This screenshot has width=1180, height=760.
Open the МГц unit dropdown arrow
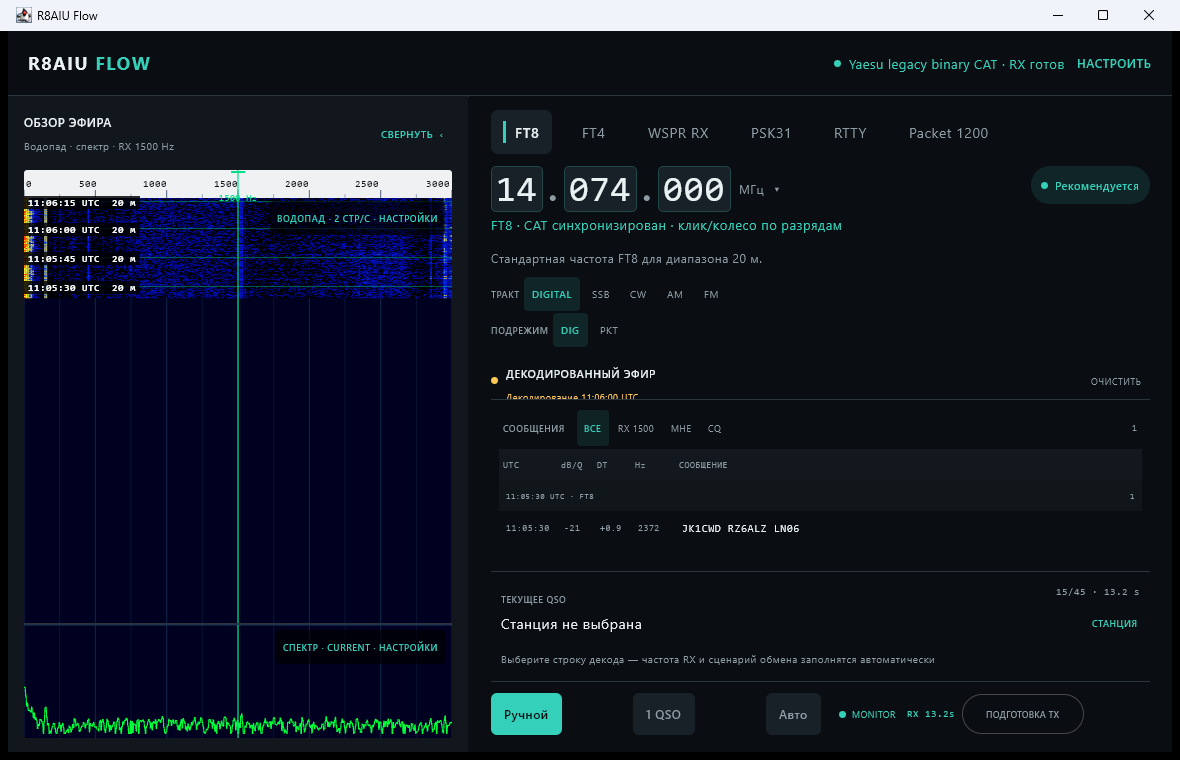777,190
